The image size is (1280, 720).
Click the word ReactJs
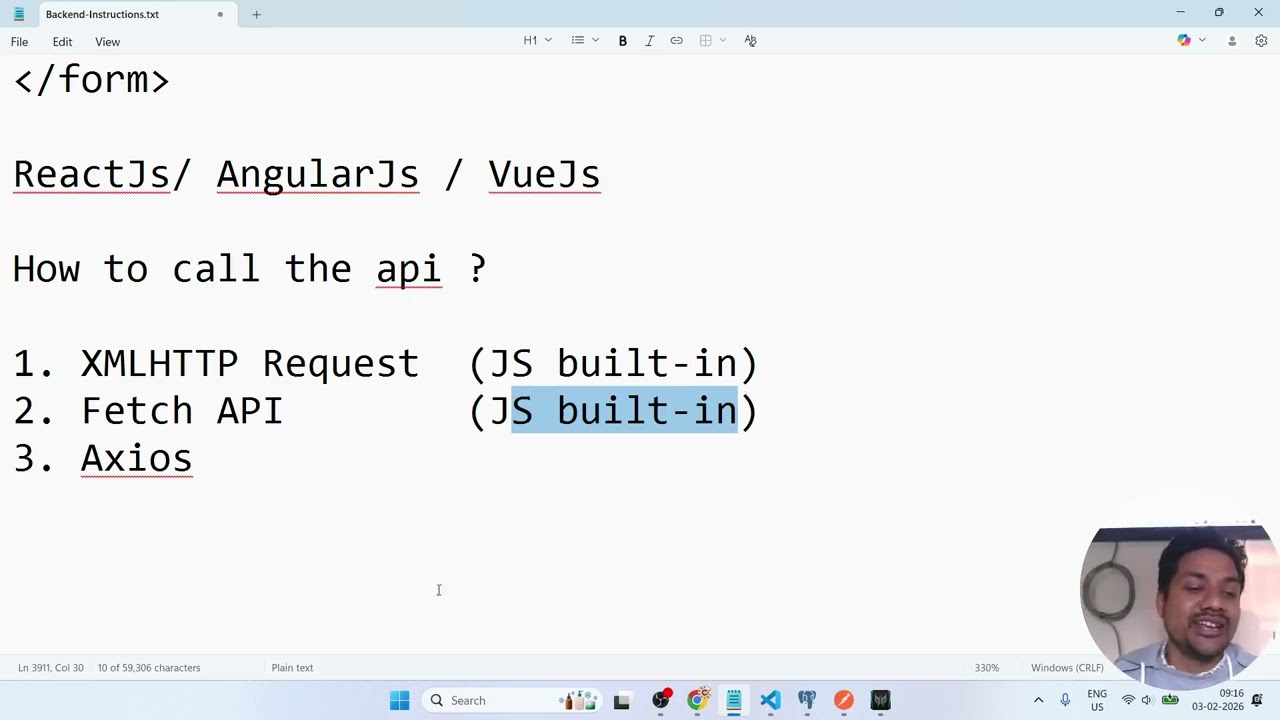(x=91, y=174)
